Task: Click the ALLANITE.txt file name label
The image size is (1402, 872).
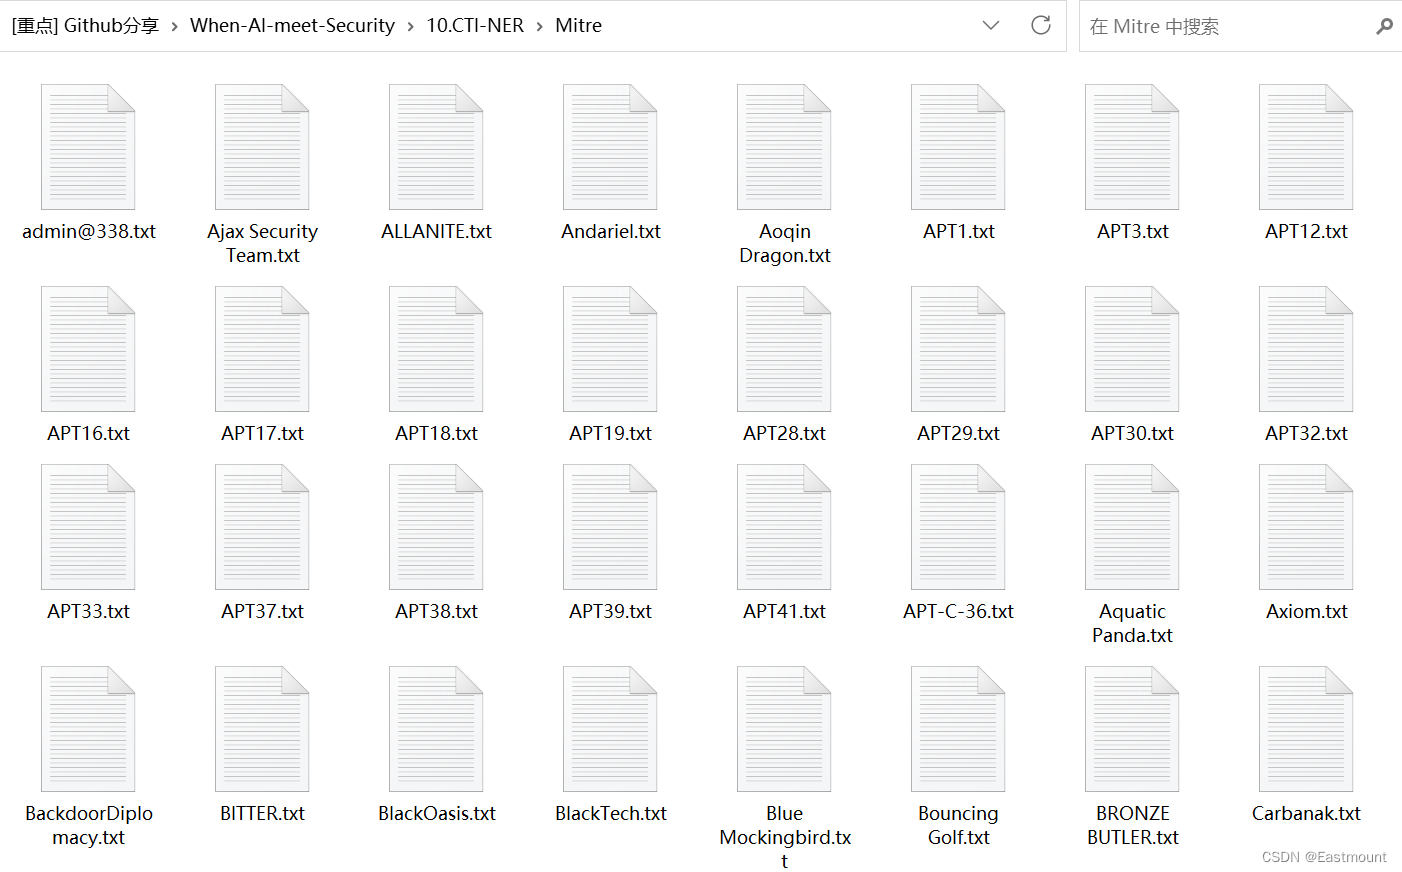Action: 436,231
